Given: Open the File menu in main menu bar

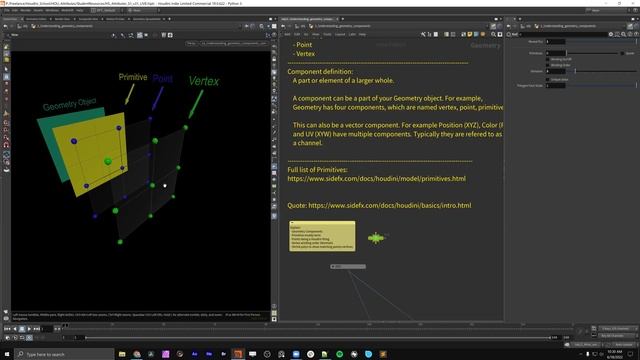Looking at the screenshot, I should 7,10.
